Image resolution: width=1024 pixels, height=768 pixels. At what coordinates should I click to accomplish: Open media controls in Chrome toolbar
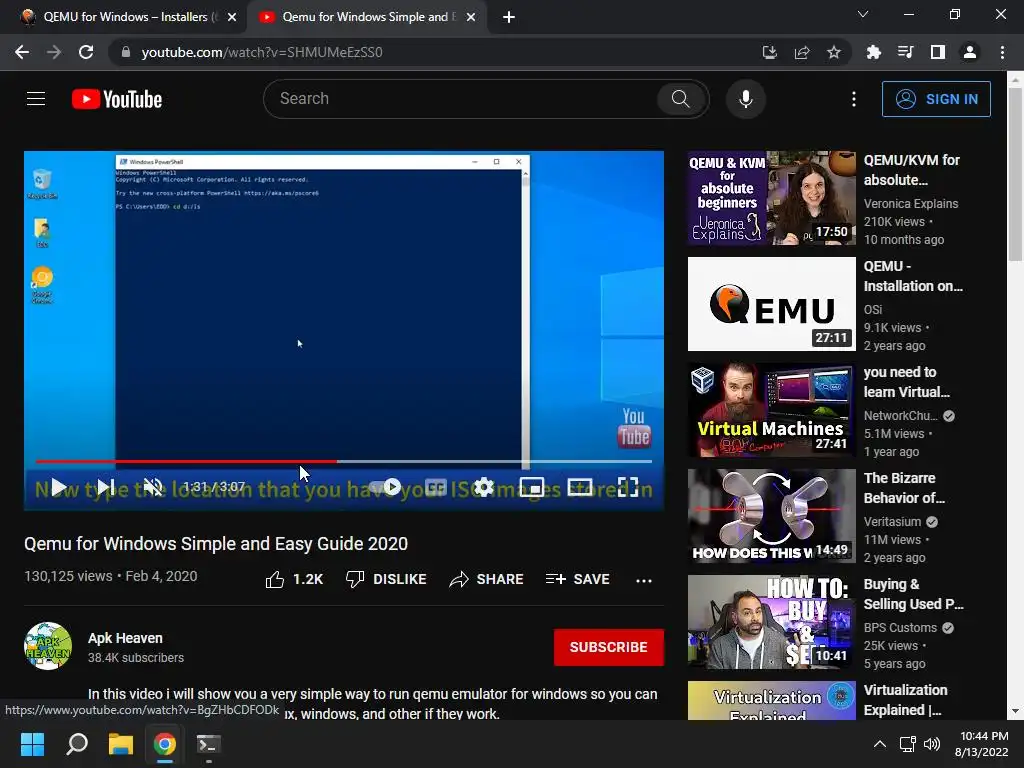905,52
